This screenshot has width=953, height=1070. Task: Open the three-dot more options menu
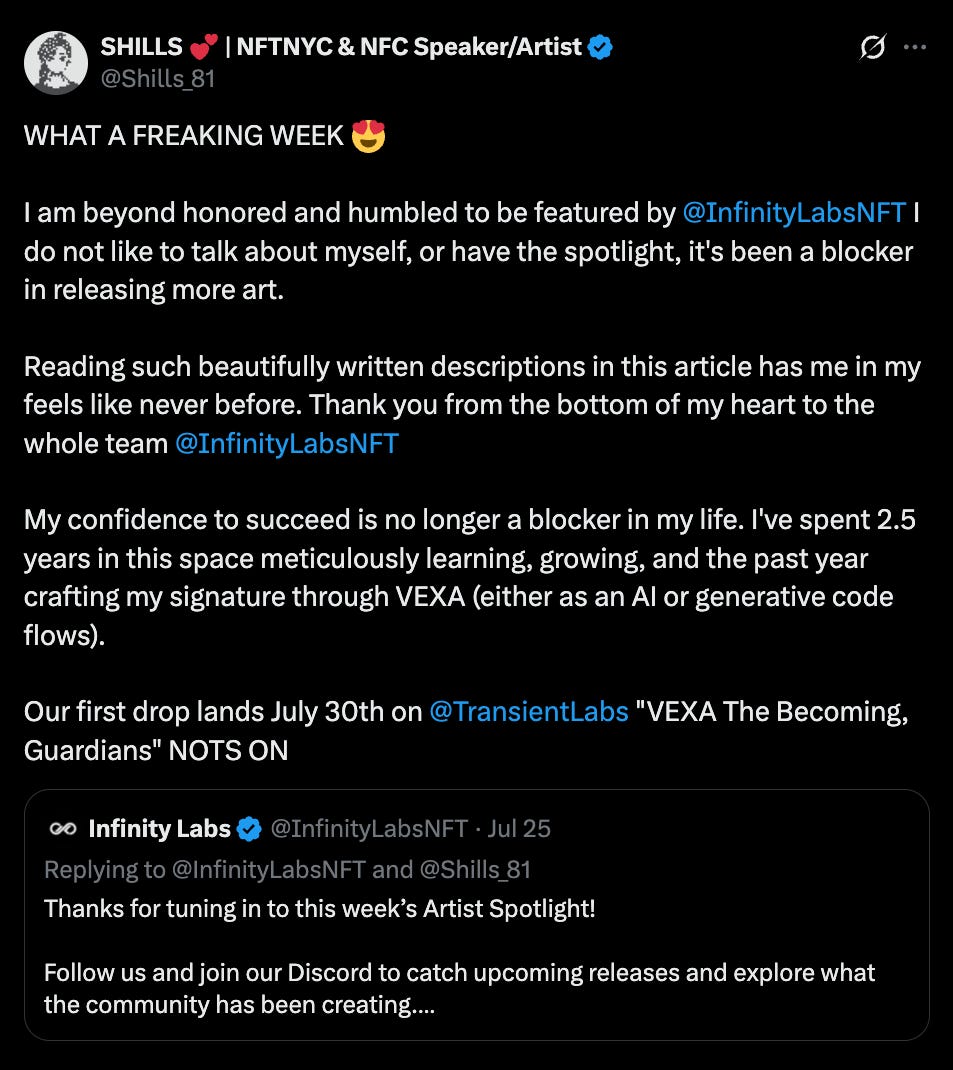(915, 47)
